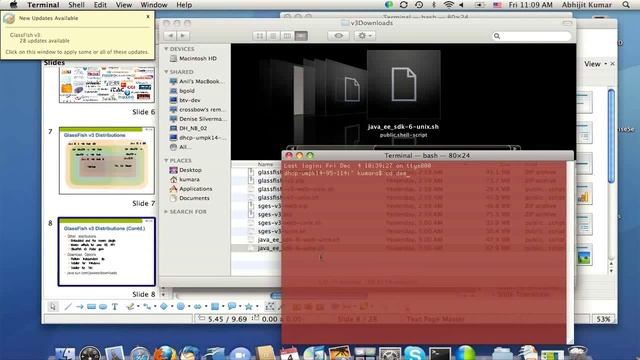
Task: Expand the SEARCH FOR sidebar section
Action: (x=166, y=212)
